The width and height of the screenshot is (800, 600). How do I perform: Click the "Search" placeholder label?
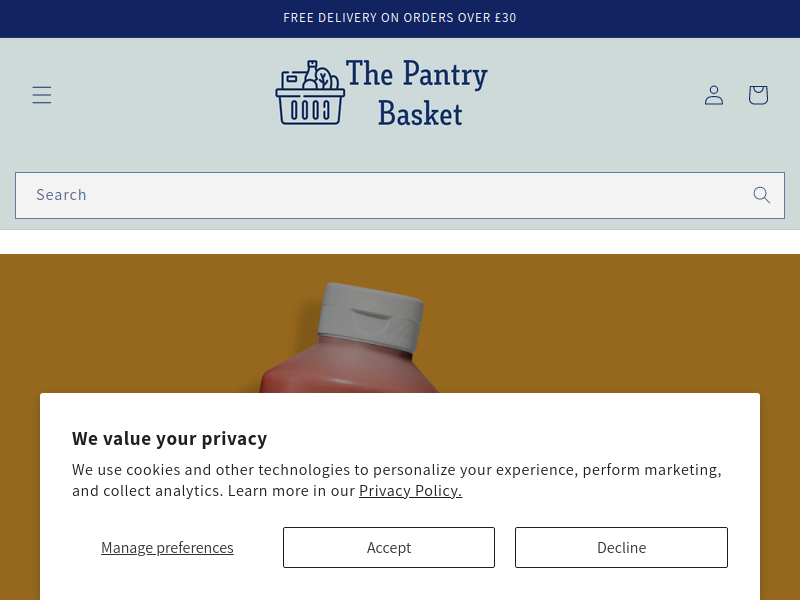coord(61,195)
